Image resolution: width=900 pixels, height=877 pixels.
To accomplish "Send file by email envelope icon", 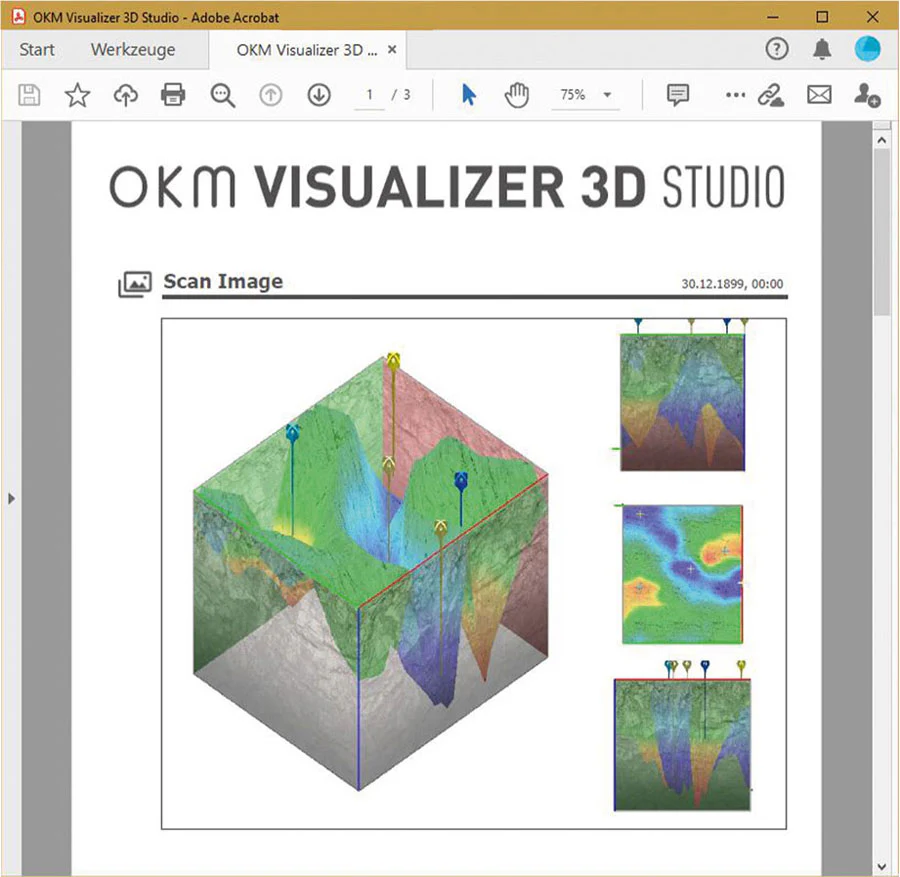I will [x=819, y=95].
